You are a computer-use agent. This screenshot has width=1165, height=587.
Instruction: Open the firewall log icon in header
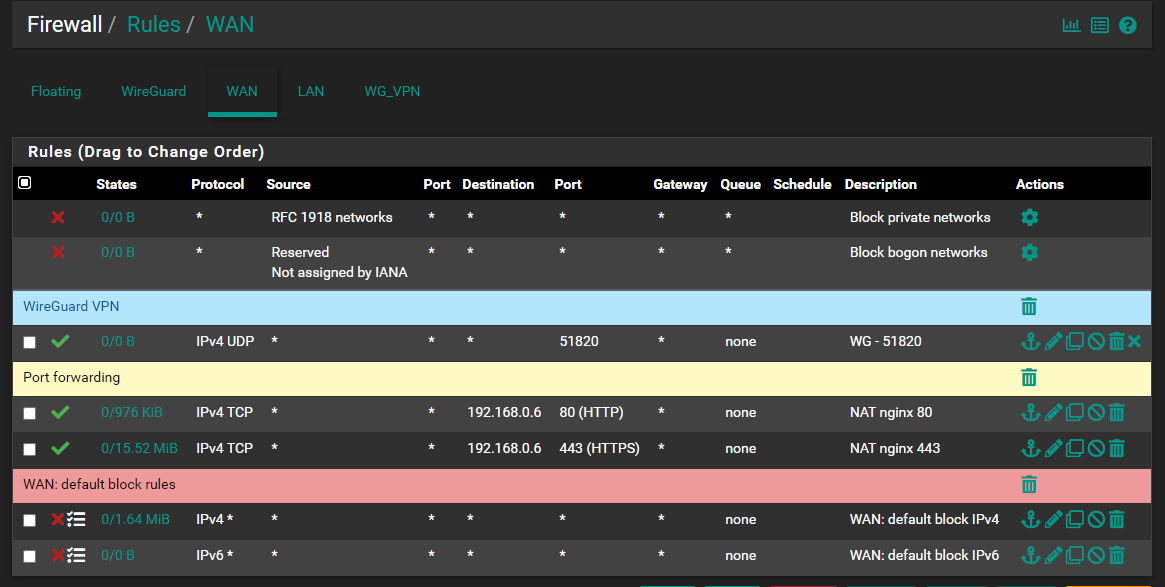pos(1100,25)
